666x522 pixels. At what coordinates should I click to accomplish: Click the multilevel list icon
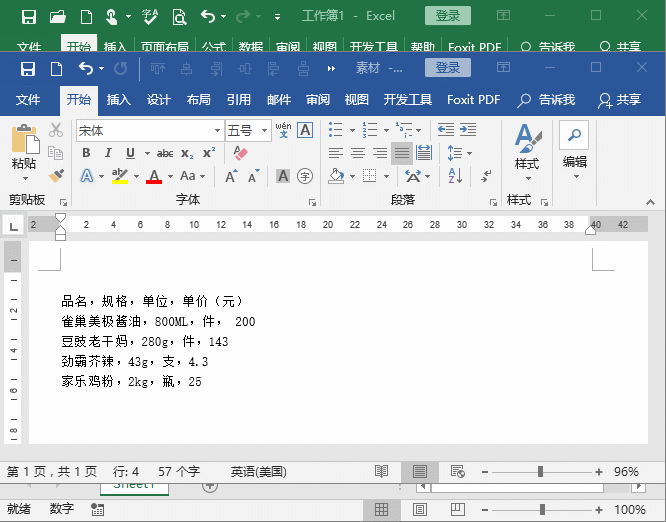tap(404, 130)
